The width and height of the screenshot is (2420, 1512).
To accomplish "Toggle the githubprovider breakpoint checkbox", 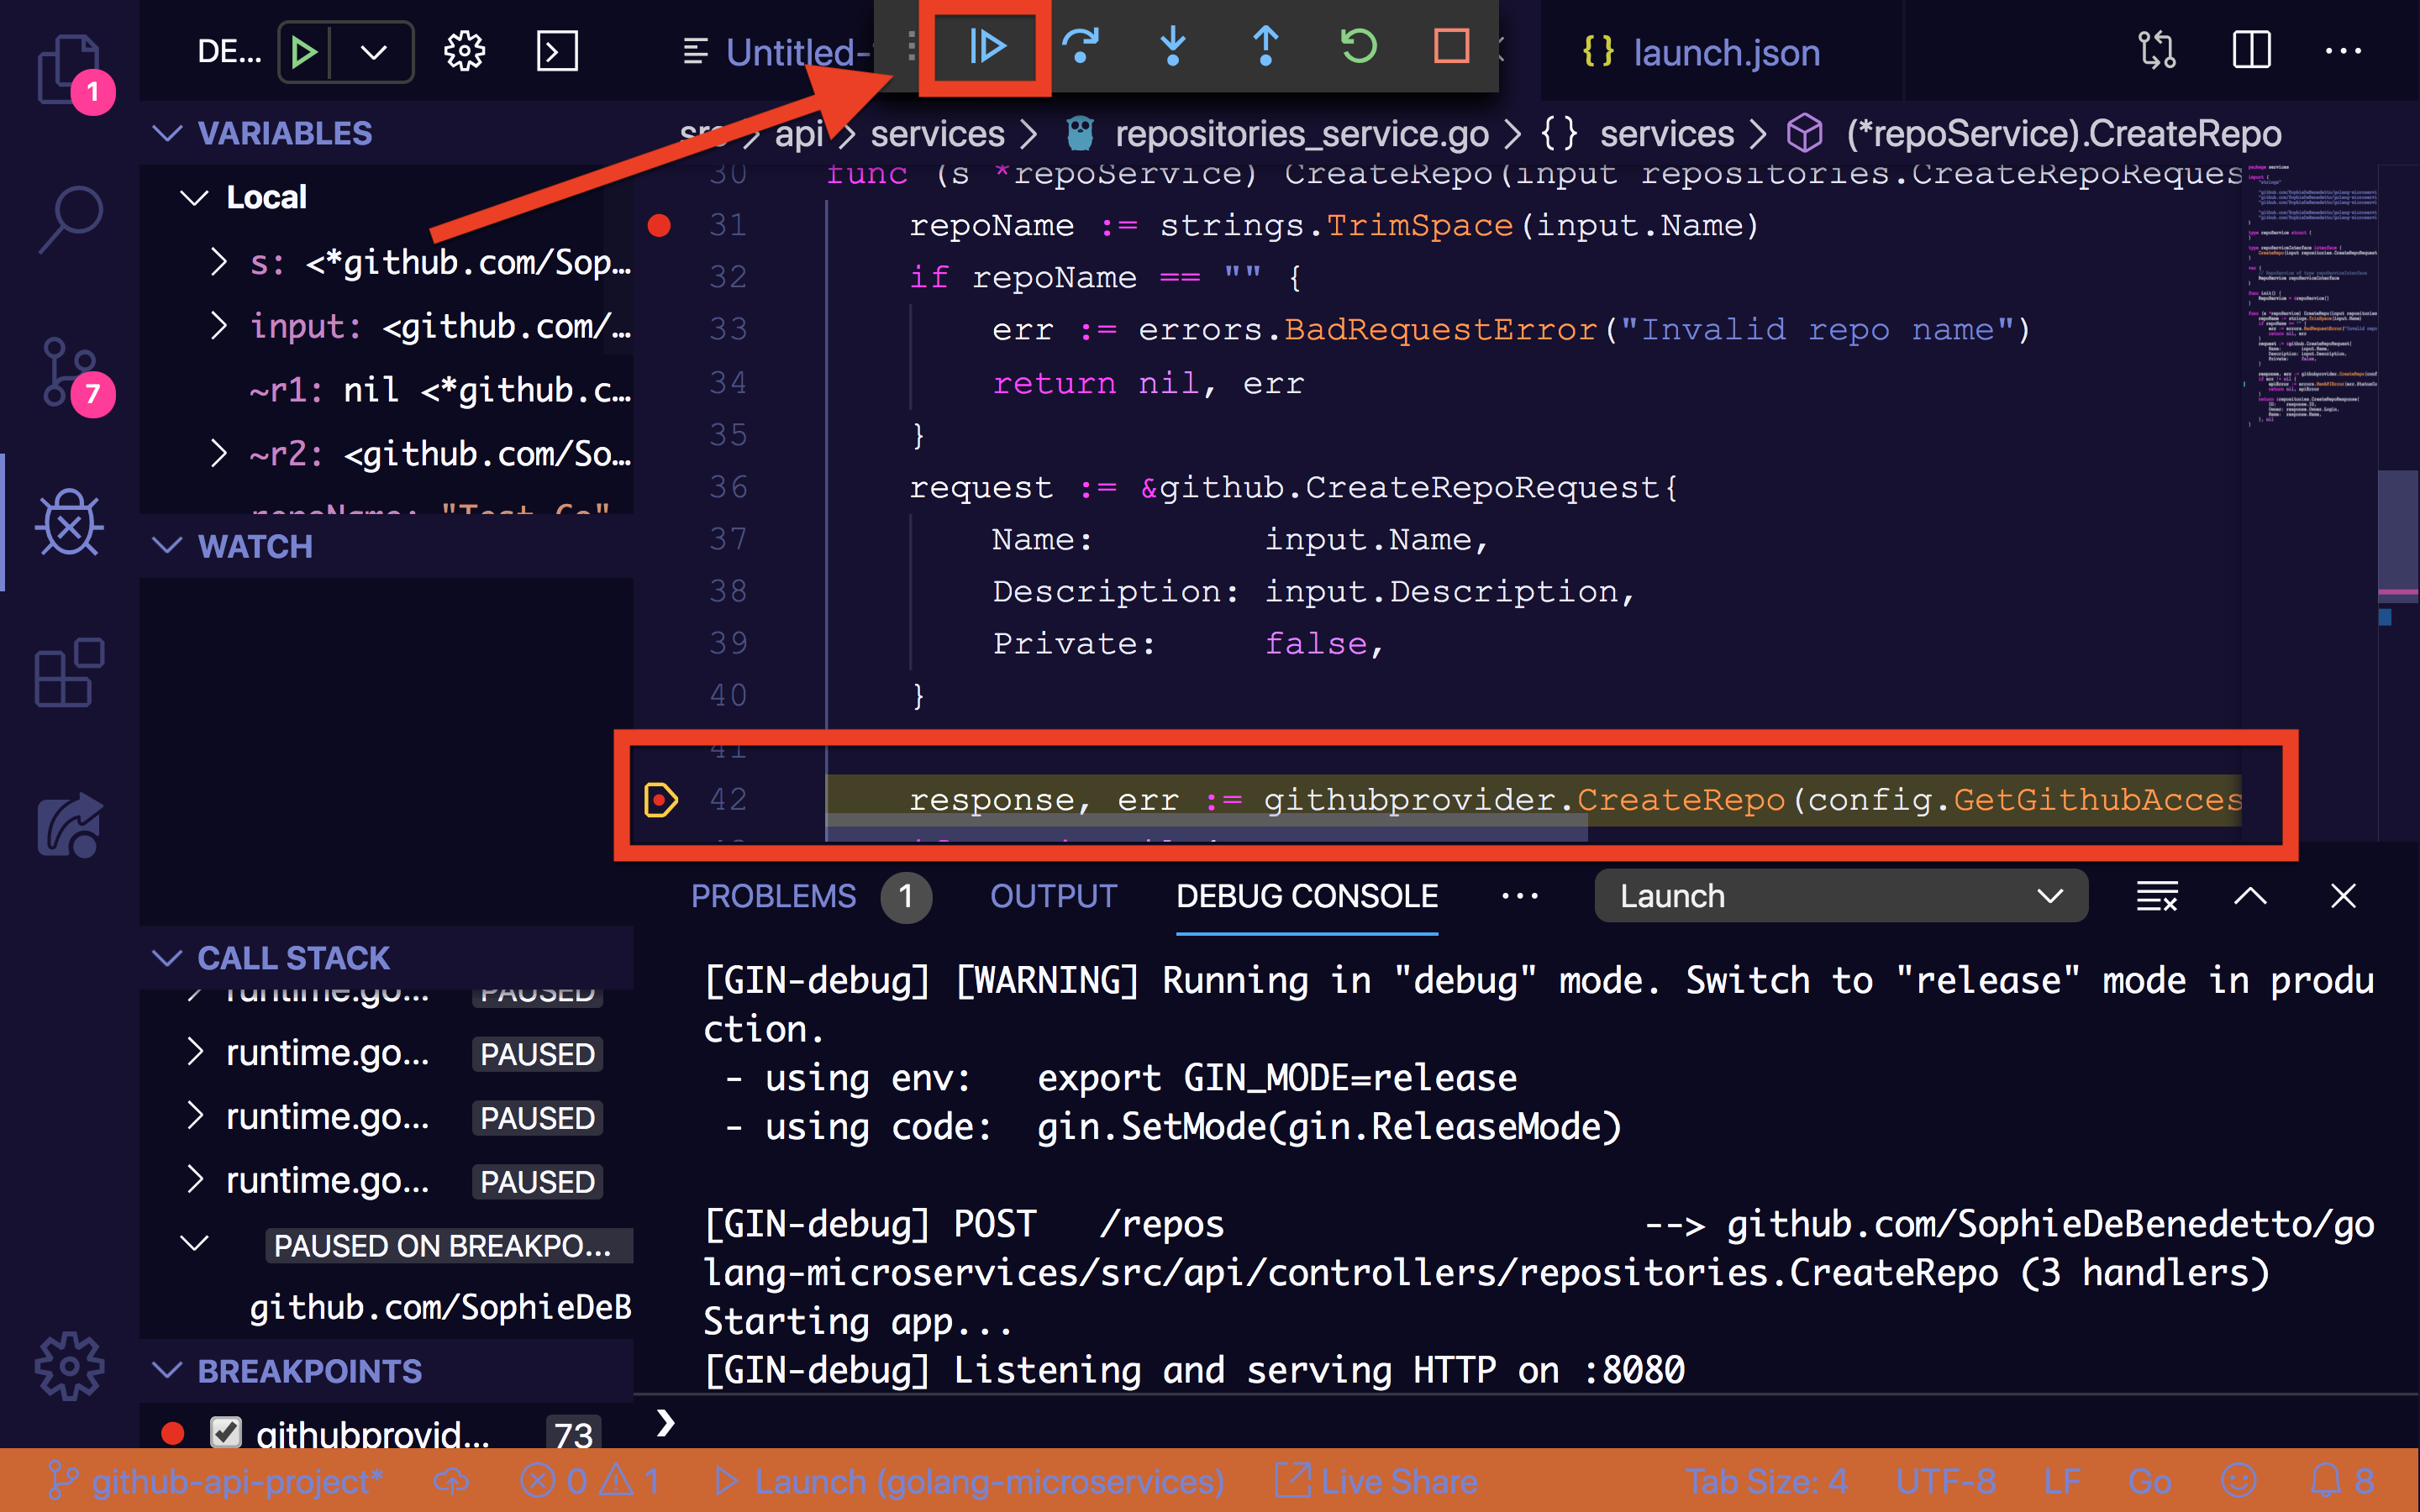I will (x=226, y=1432).
